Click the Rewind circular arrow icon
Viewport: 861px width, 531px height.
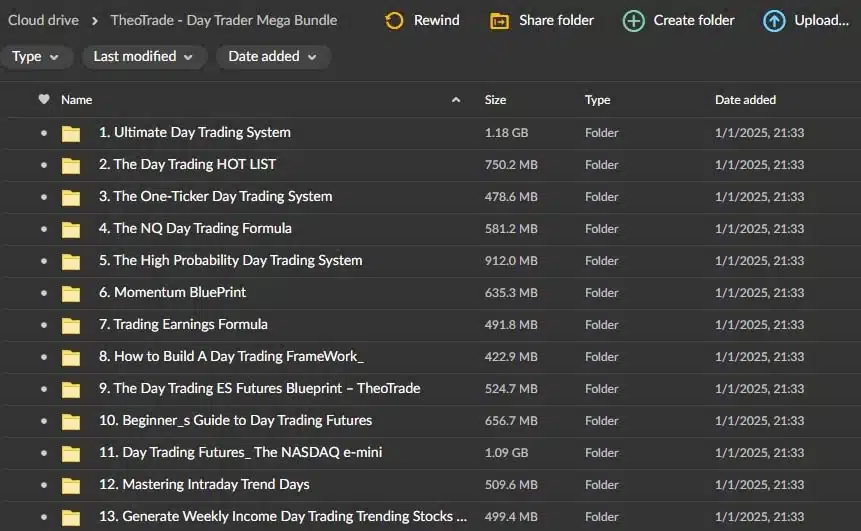tap(394, 21)
